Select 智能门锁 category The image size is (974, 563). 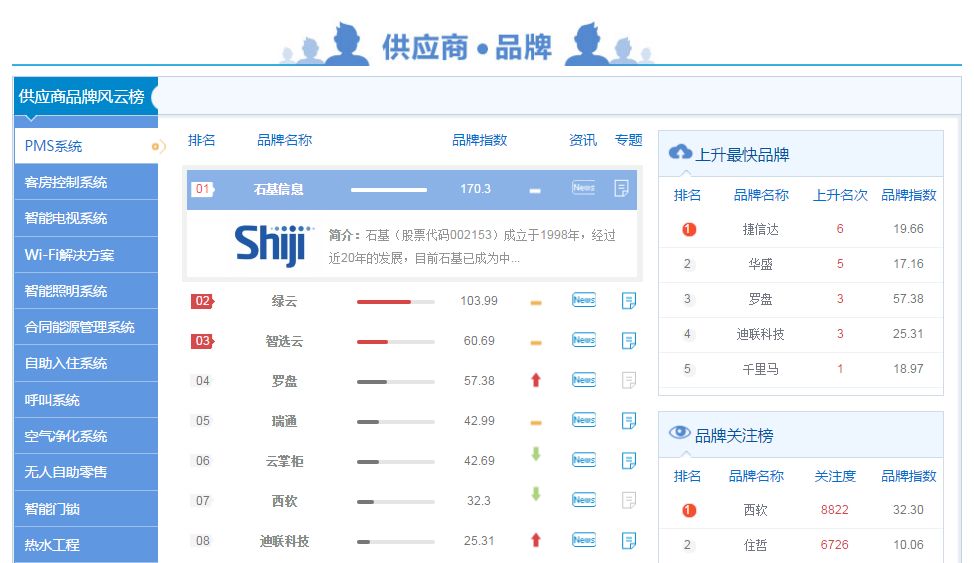pos(86,509)
